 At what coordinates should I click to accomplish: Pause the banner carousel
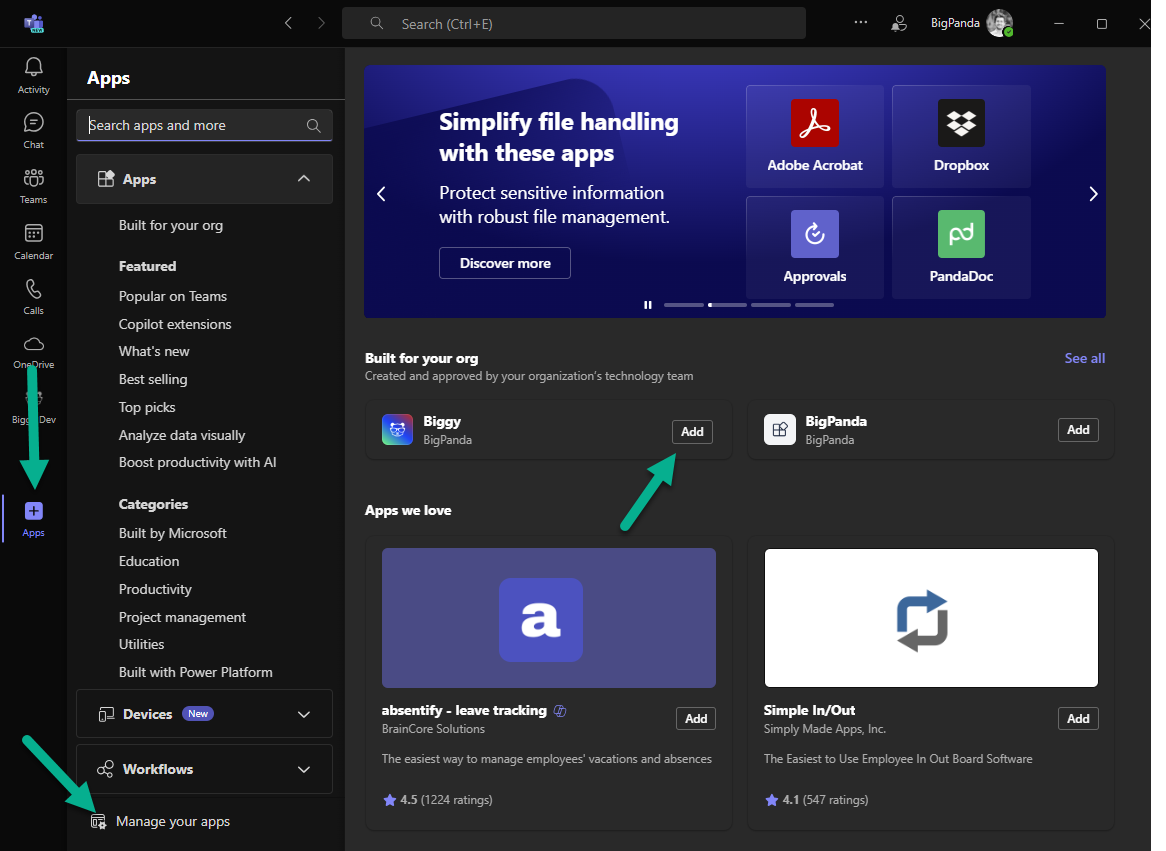[647, 305]
